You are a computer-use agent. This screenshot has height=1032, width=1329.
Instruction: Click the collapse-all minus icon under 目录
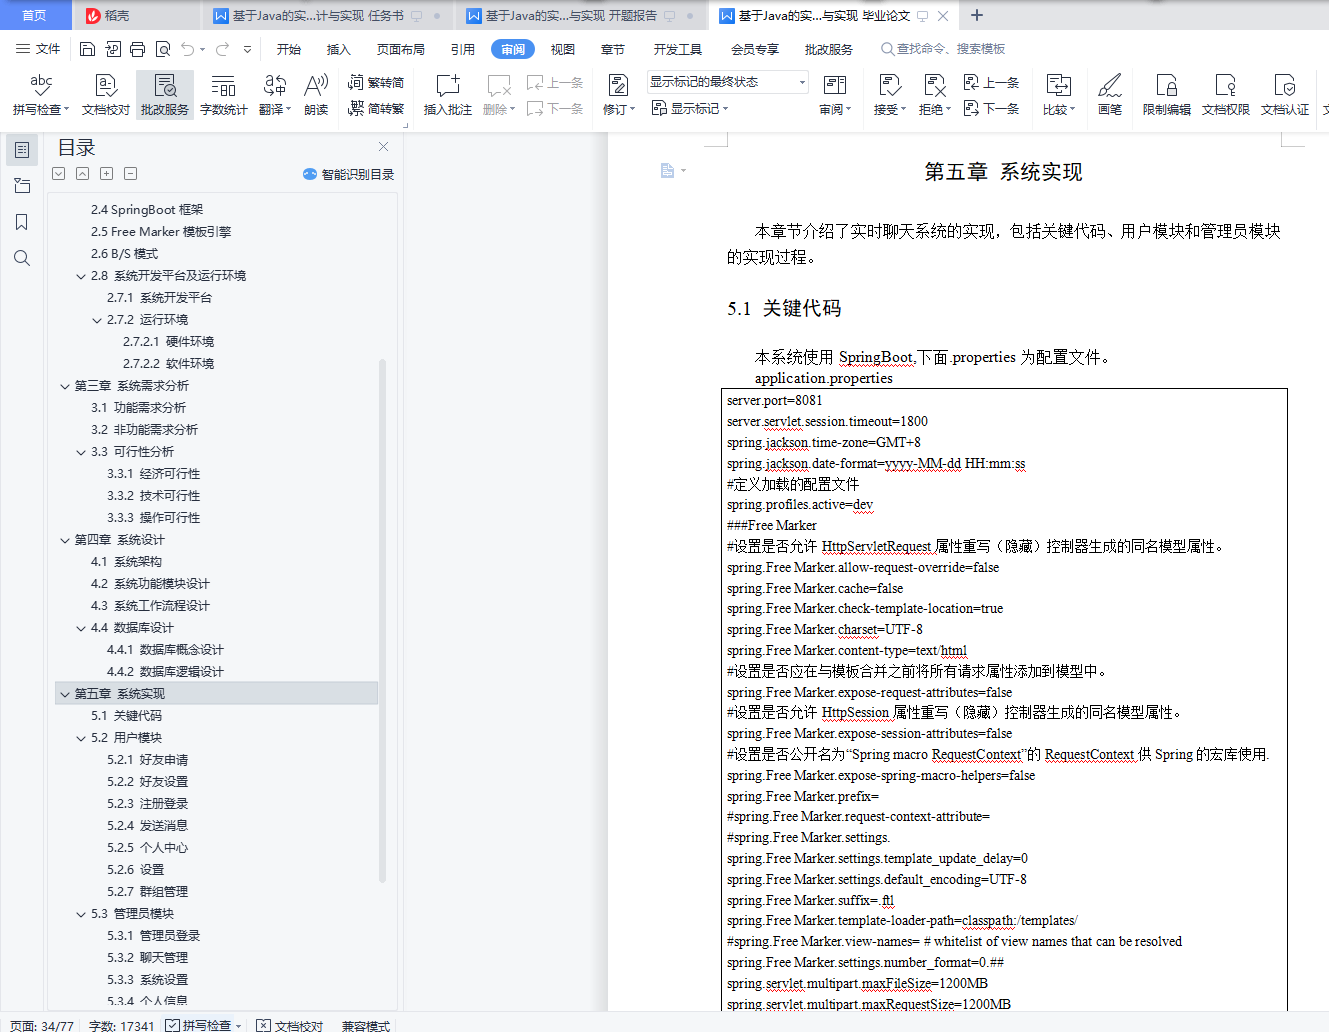[130, 174]
